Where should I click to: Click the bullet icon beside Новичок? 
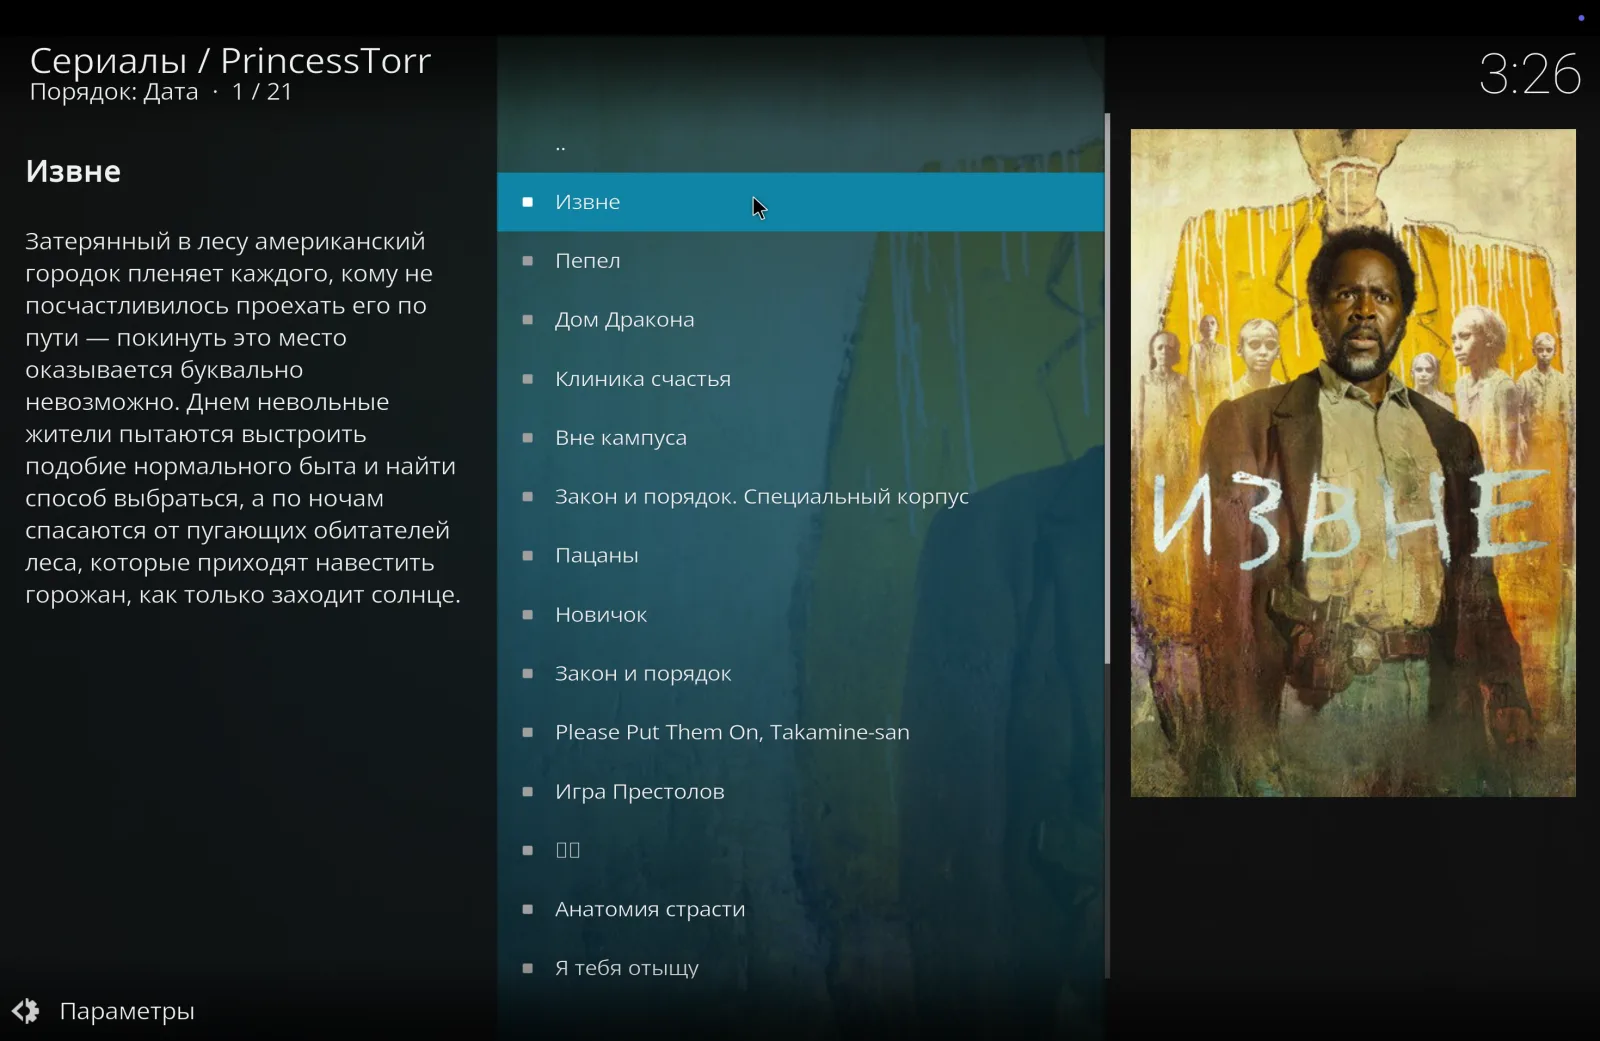pyautogui.click(x=528, y=615)
